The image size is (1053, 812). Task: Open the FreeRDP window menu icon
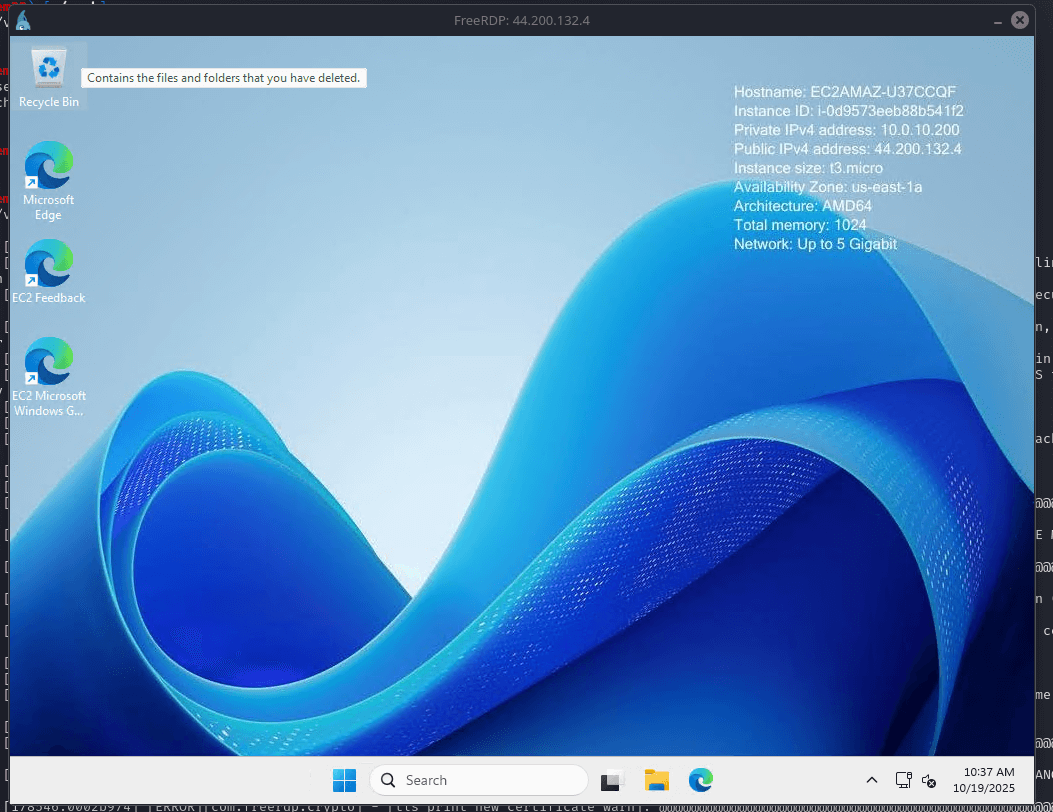point(22,20)
